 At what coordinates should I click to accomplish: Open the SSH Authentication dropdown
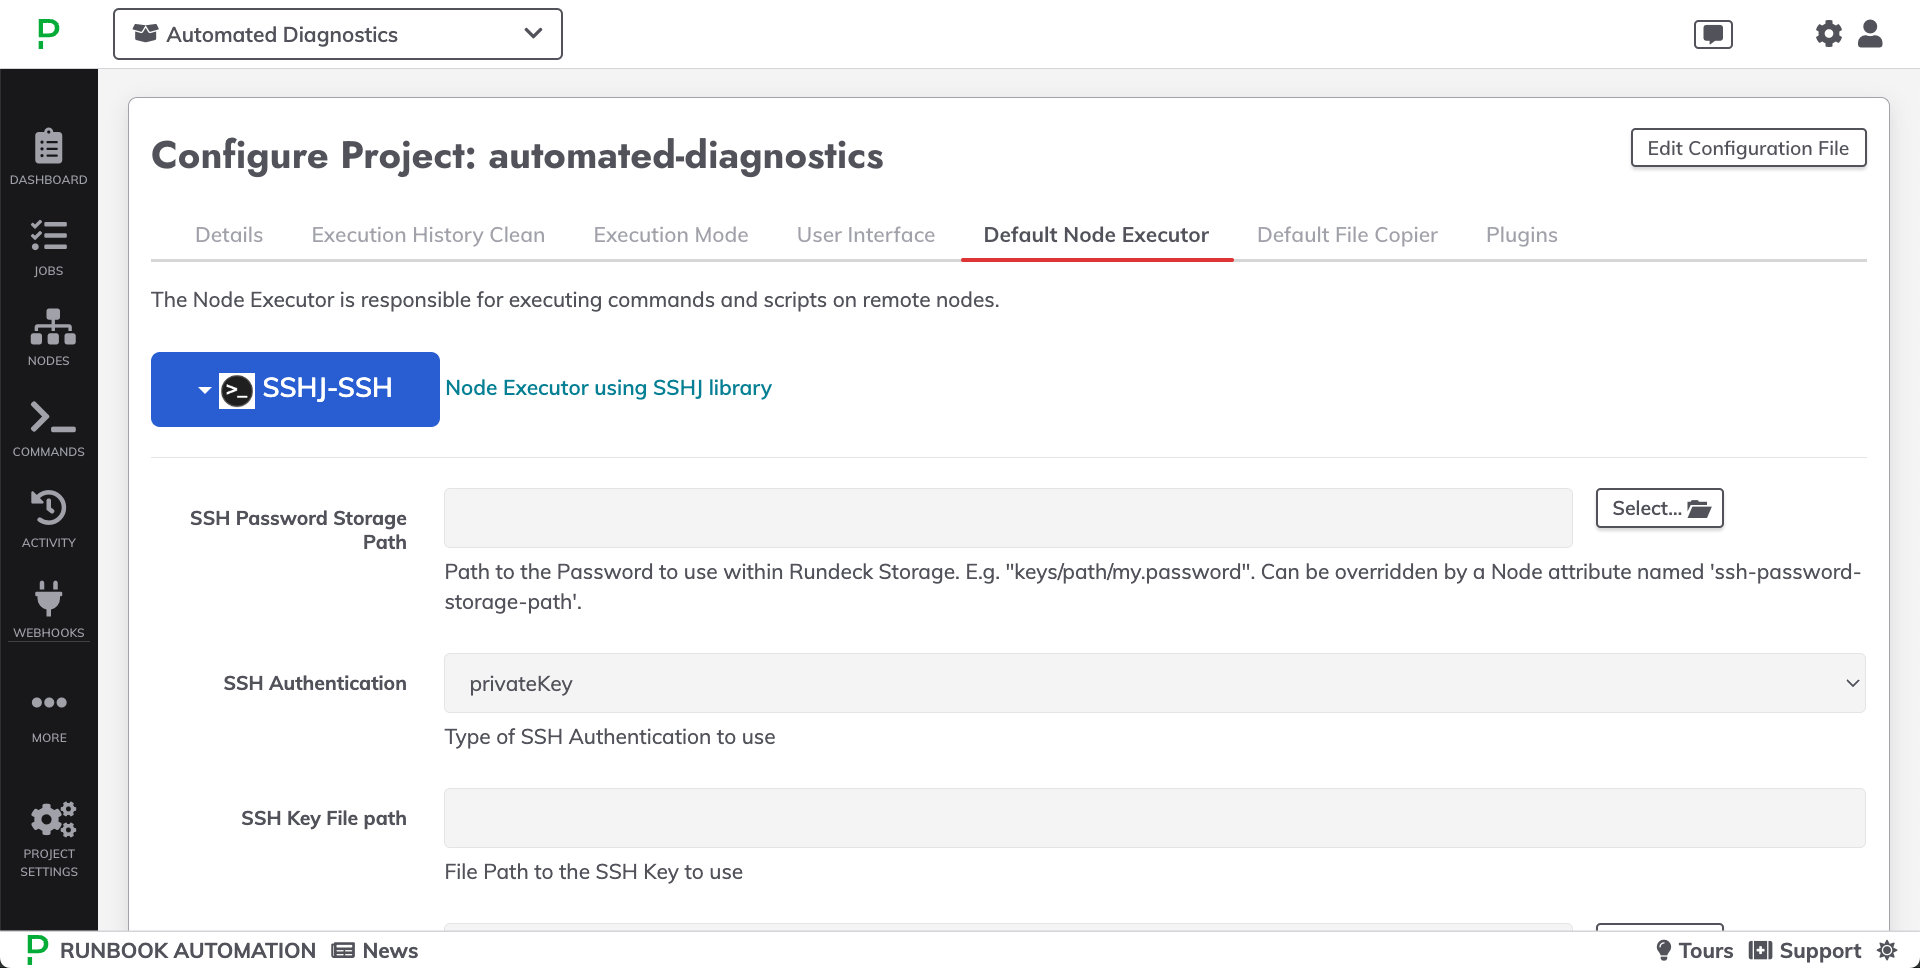[x=1154, y=683]
